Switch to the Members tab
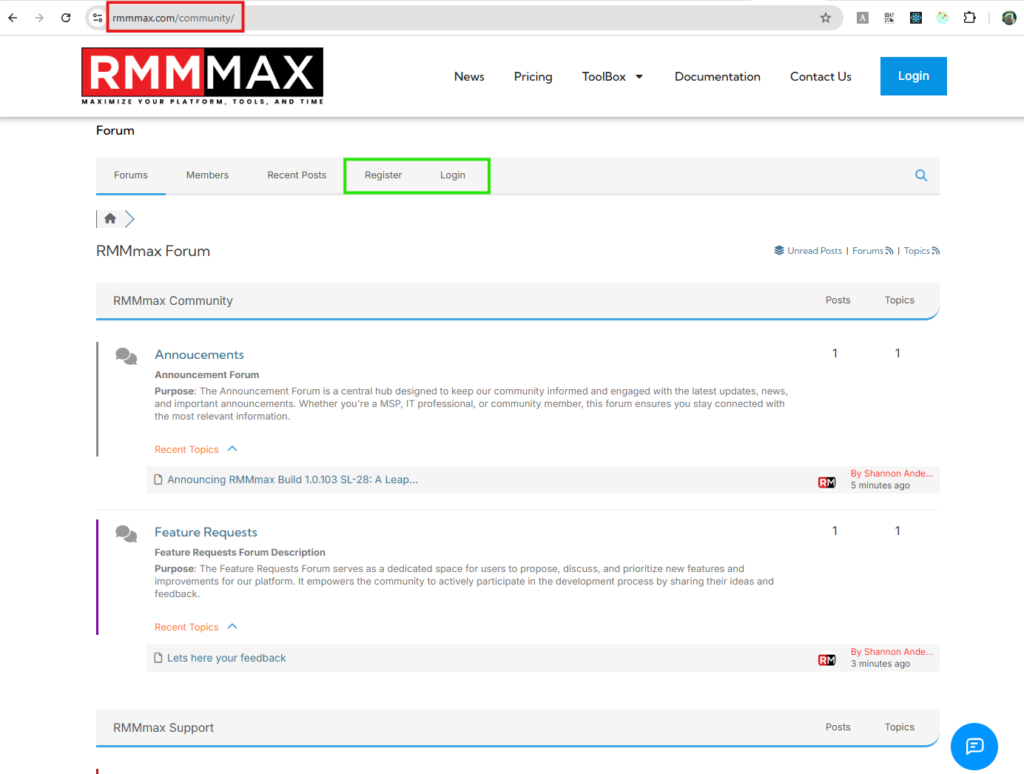The image size is (1024, 774). 207,175
